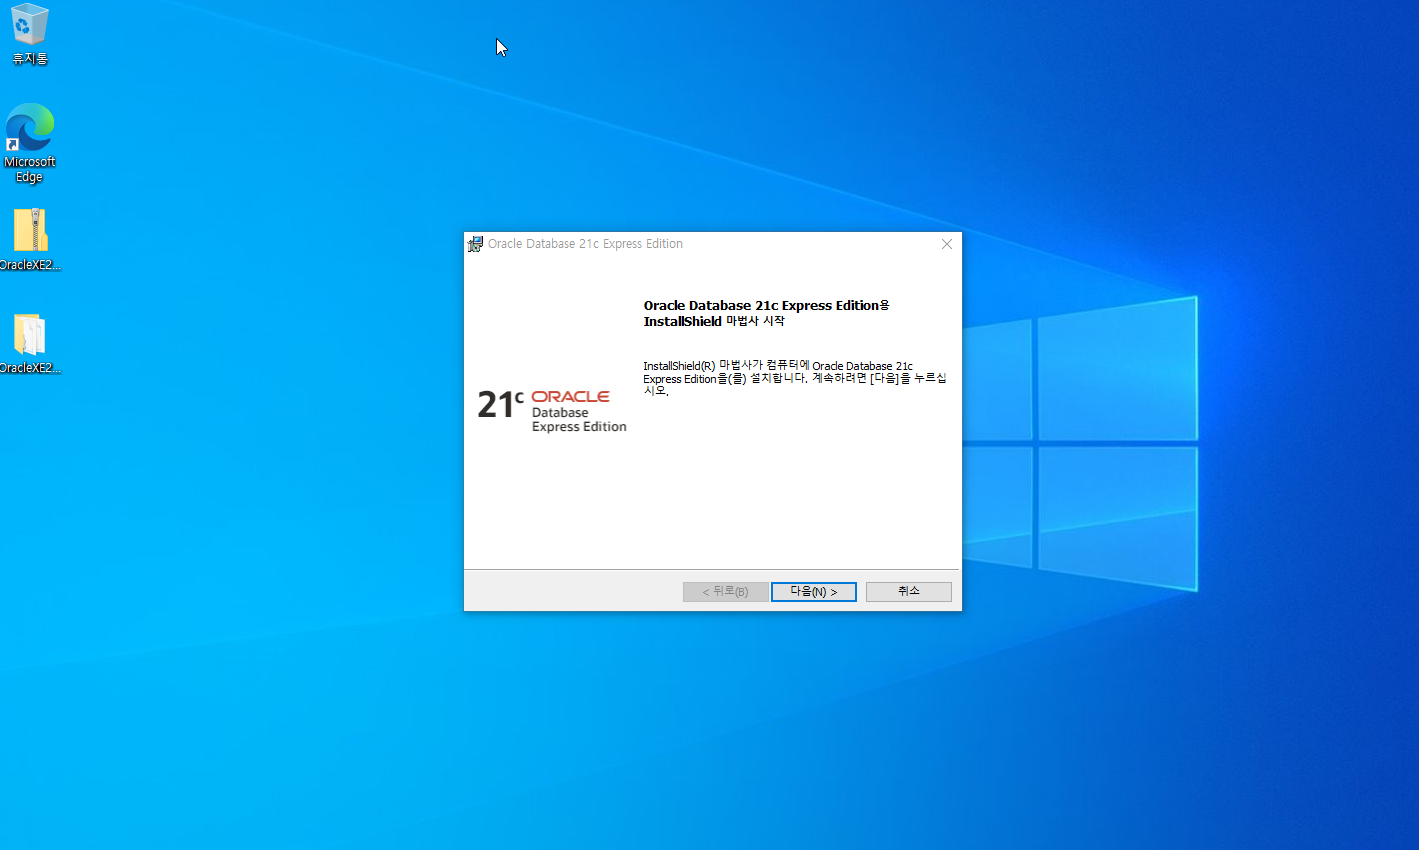Screen dimensions: 1419x850
Task: Click the Oracle 21c Database logo
Action: (x=552, y=410)
